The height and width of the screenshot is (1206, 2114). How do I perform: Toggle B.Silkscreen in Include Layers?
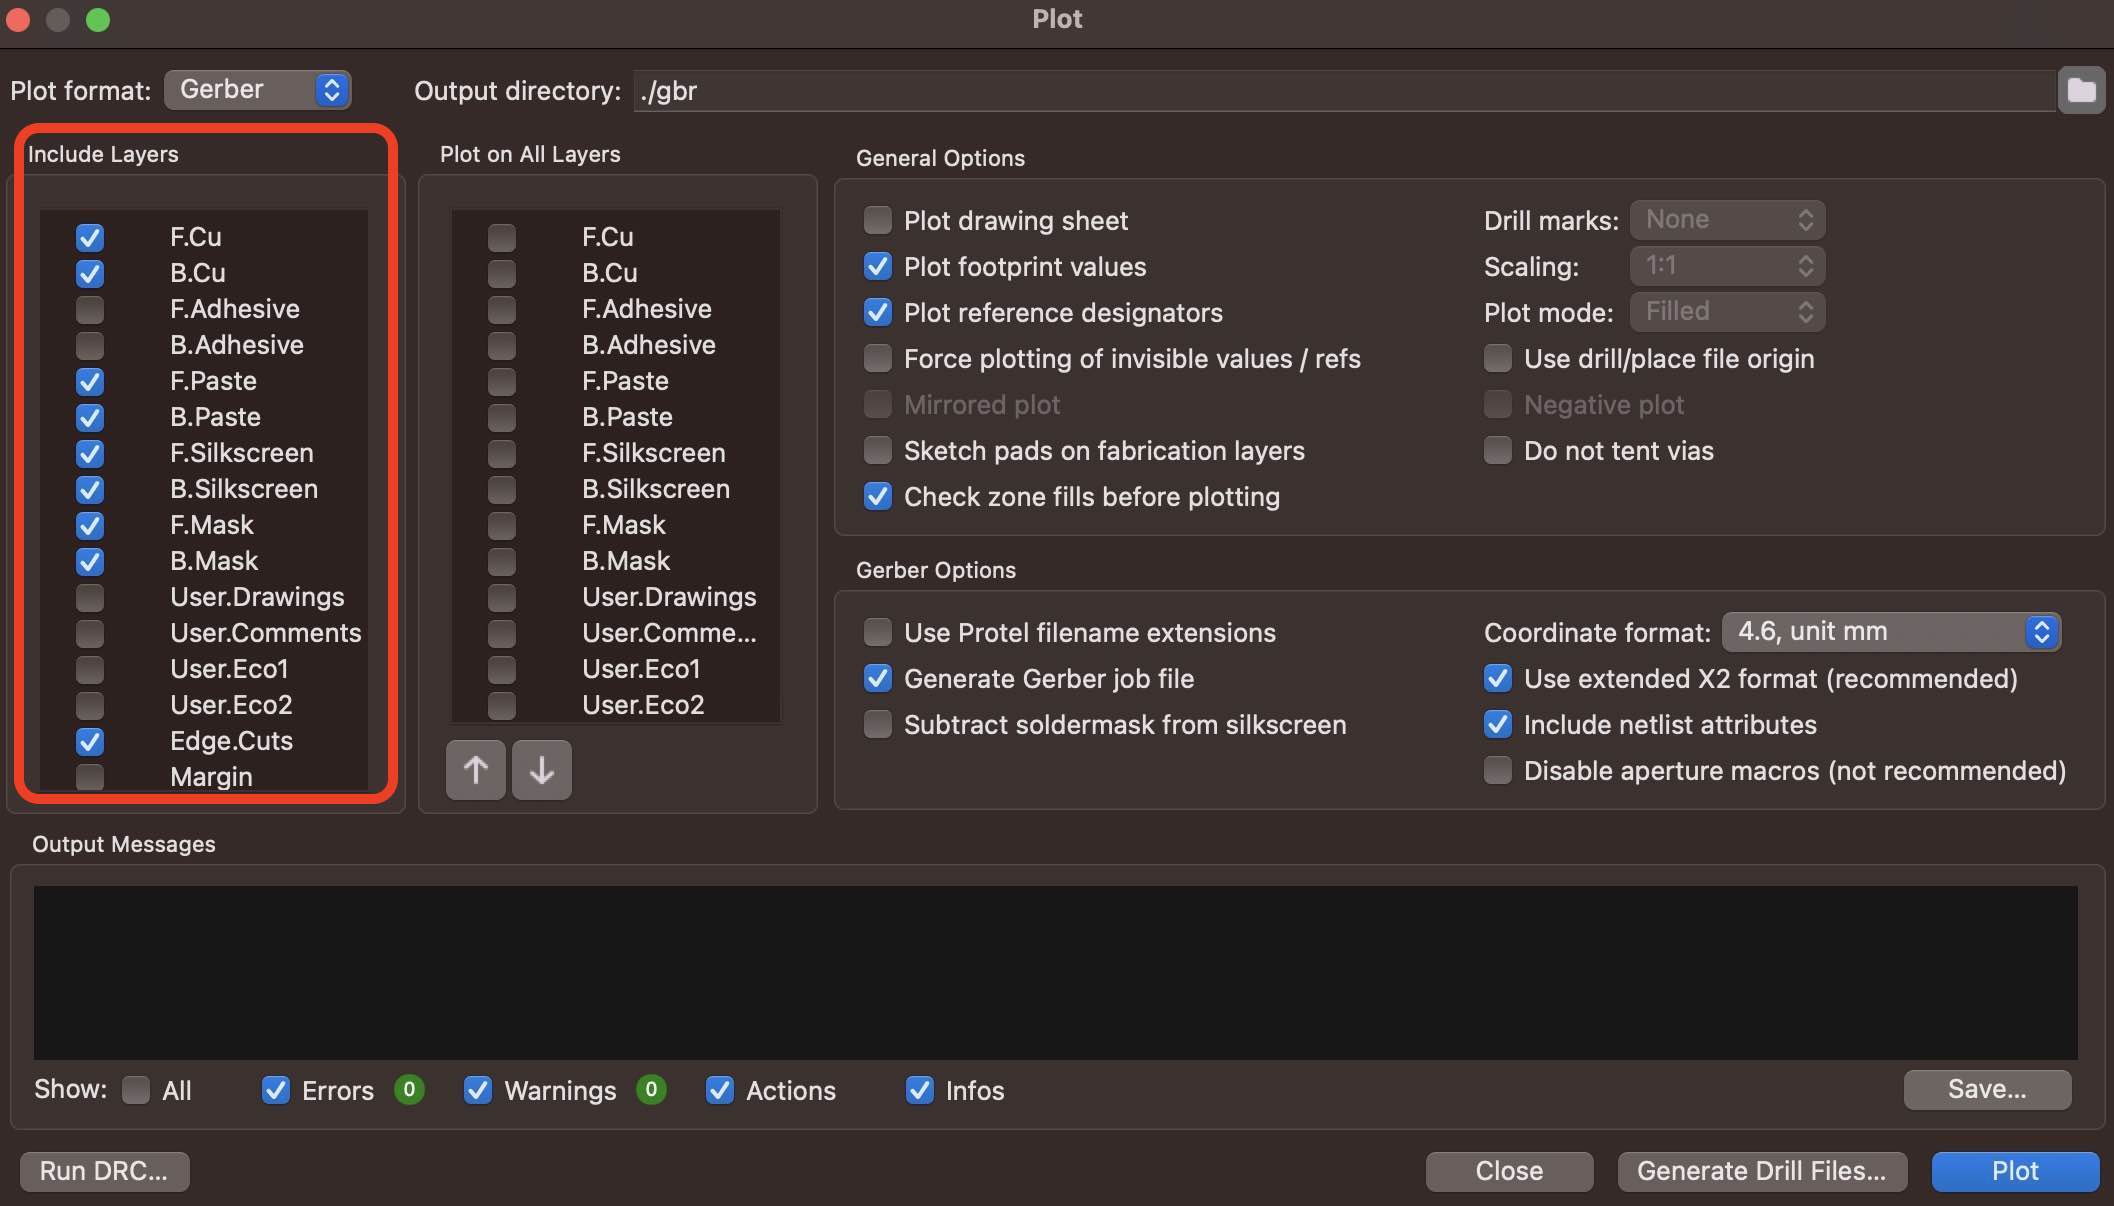tap(90, 489)
